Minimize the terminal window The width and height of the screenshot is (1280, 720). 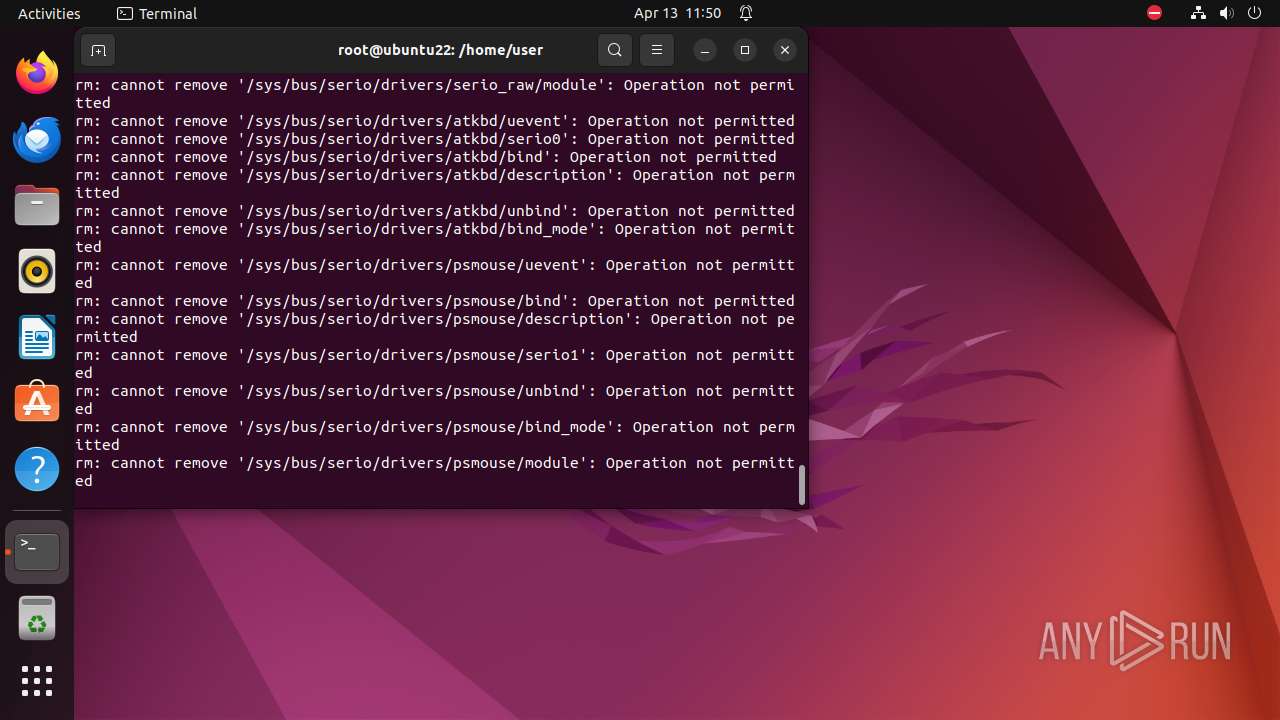(705, 50)
